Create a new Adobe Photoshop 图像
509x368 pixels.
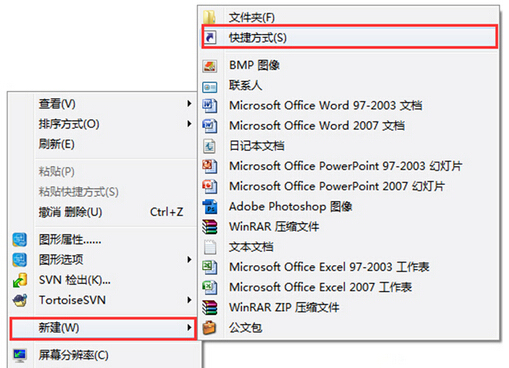point(349,207)
